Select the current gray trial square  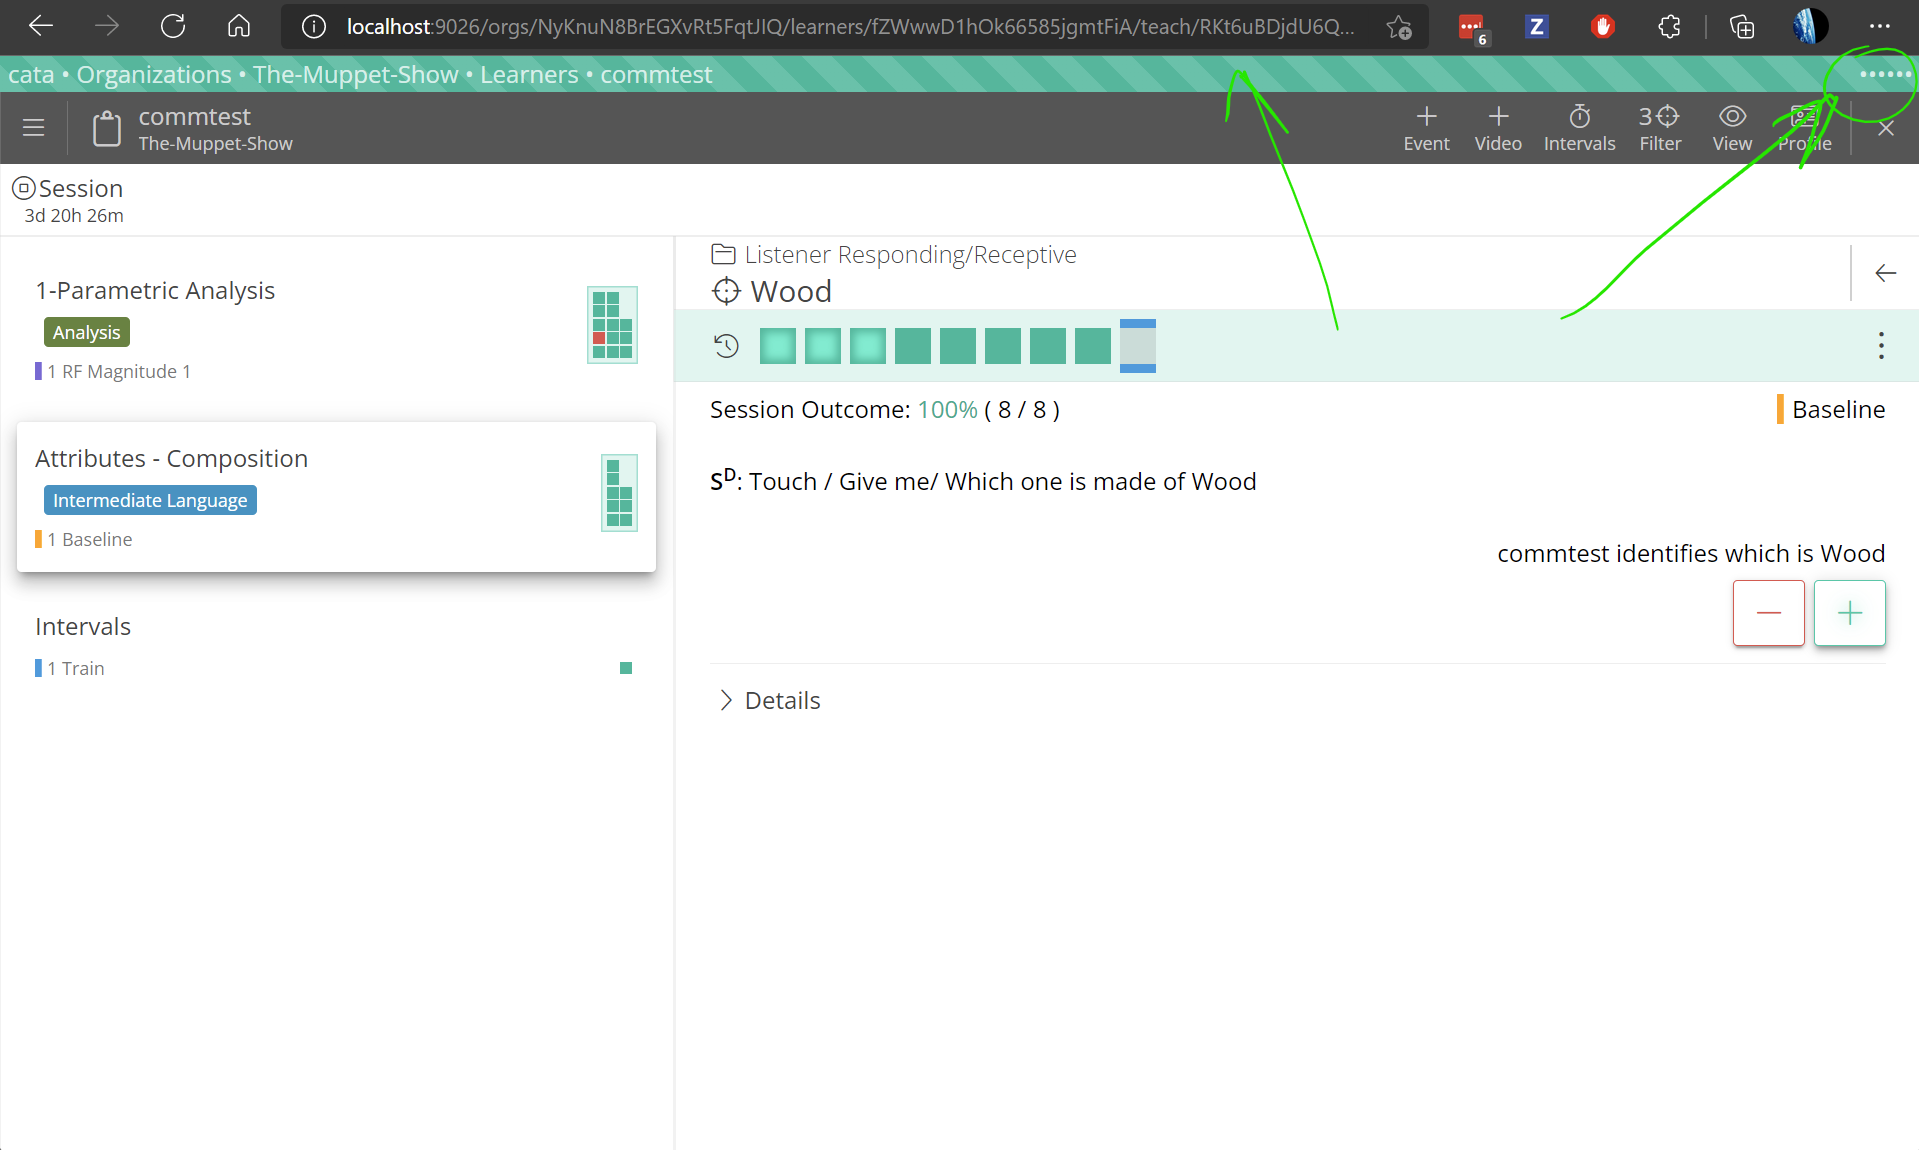click(x=1137, y=346)
